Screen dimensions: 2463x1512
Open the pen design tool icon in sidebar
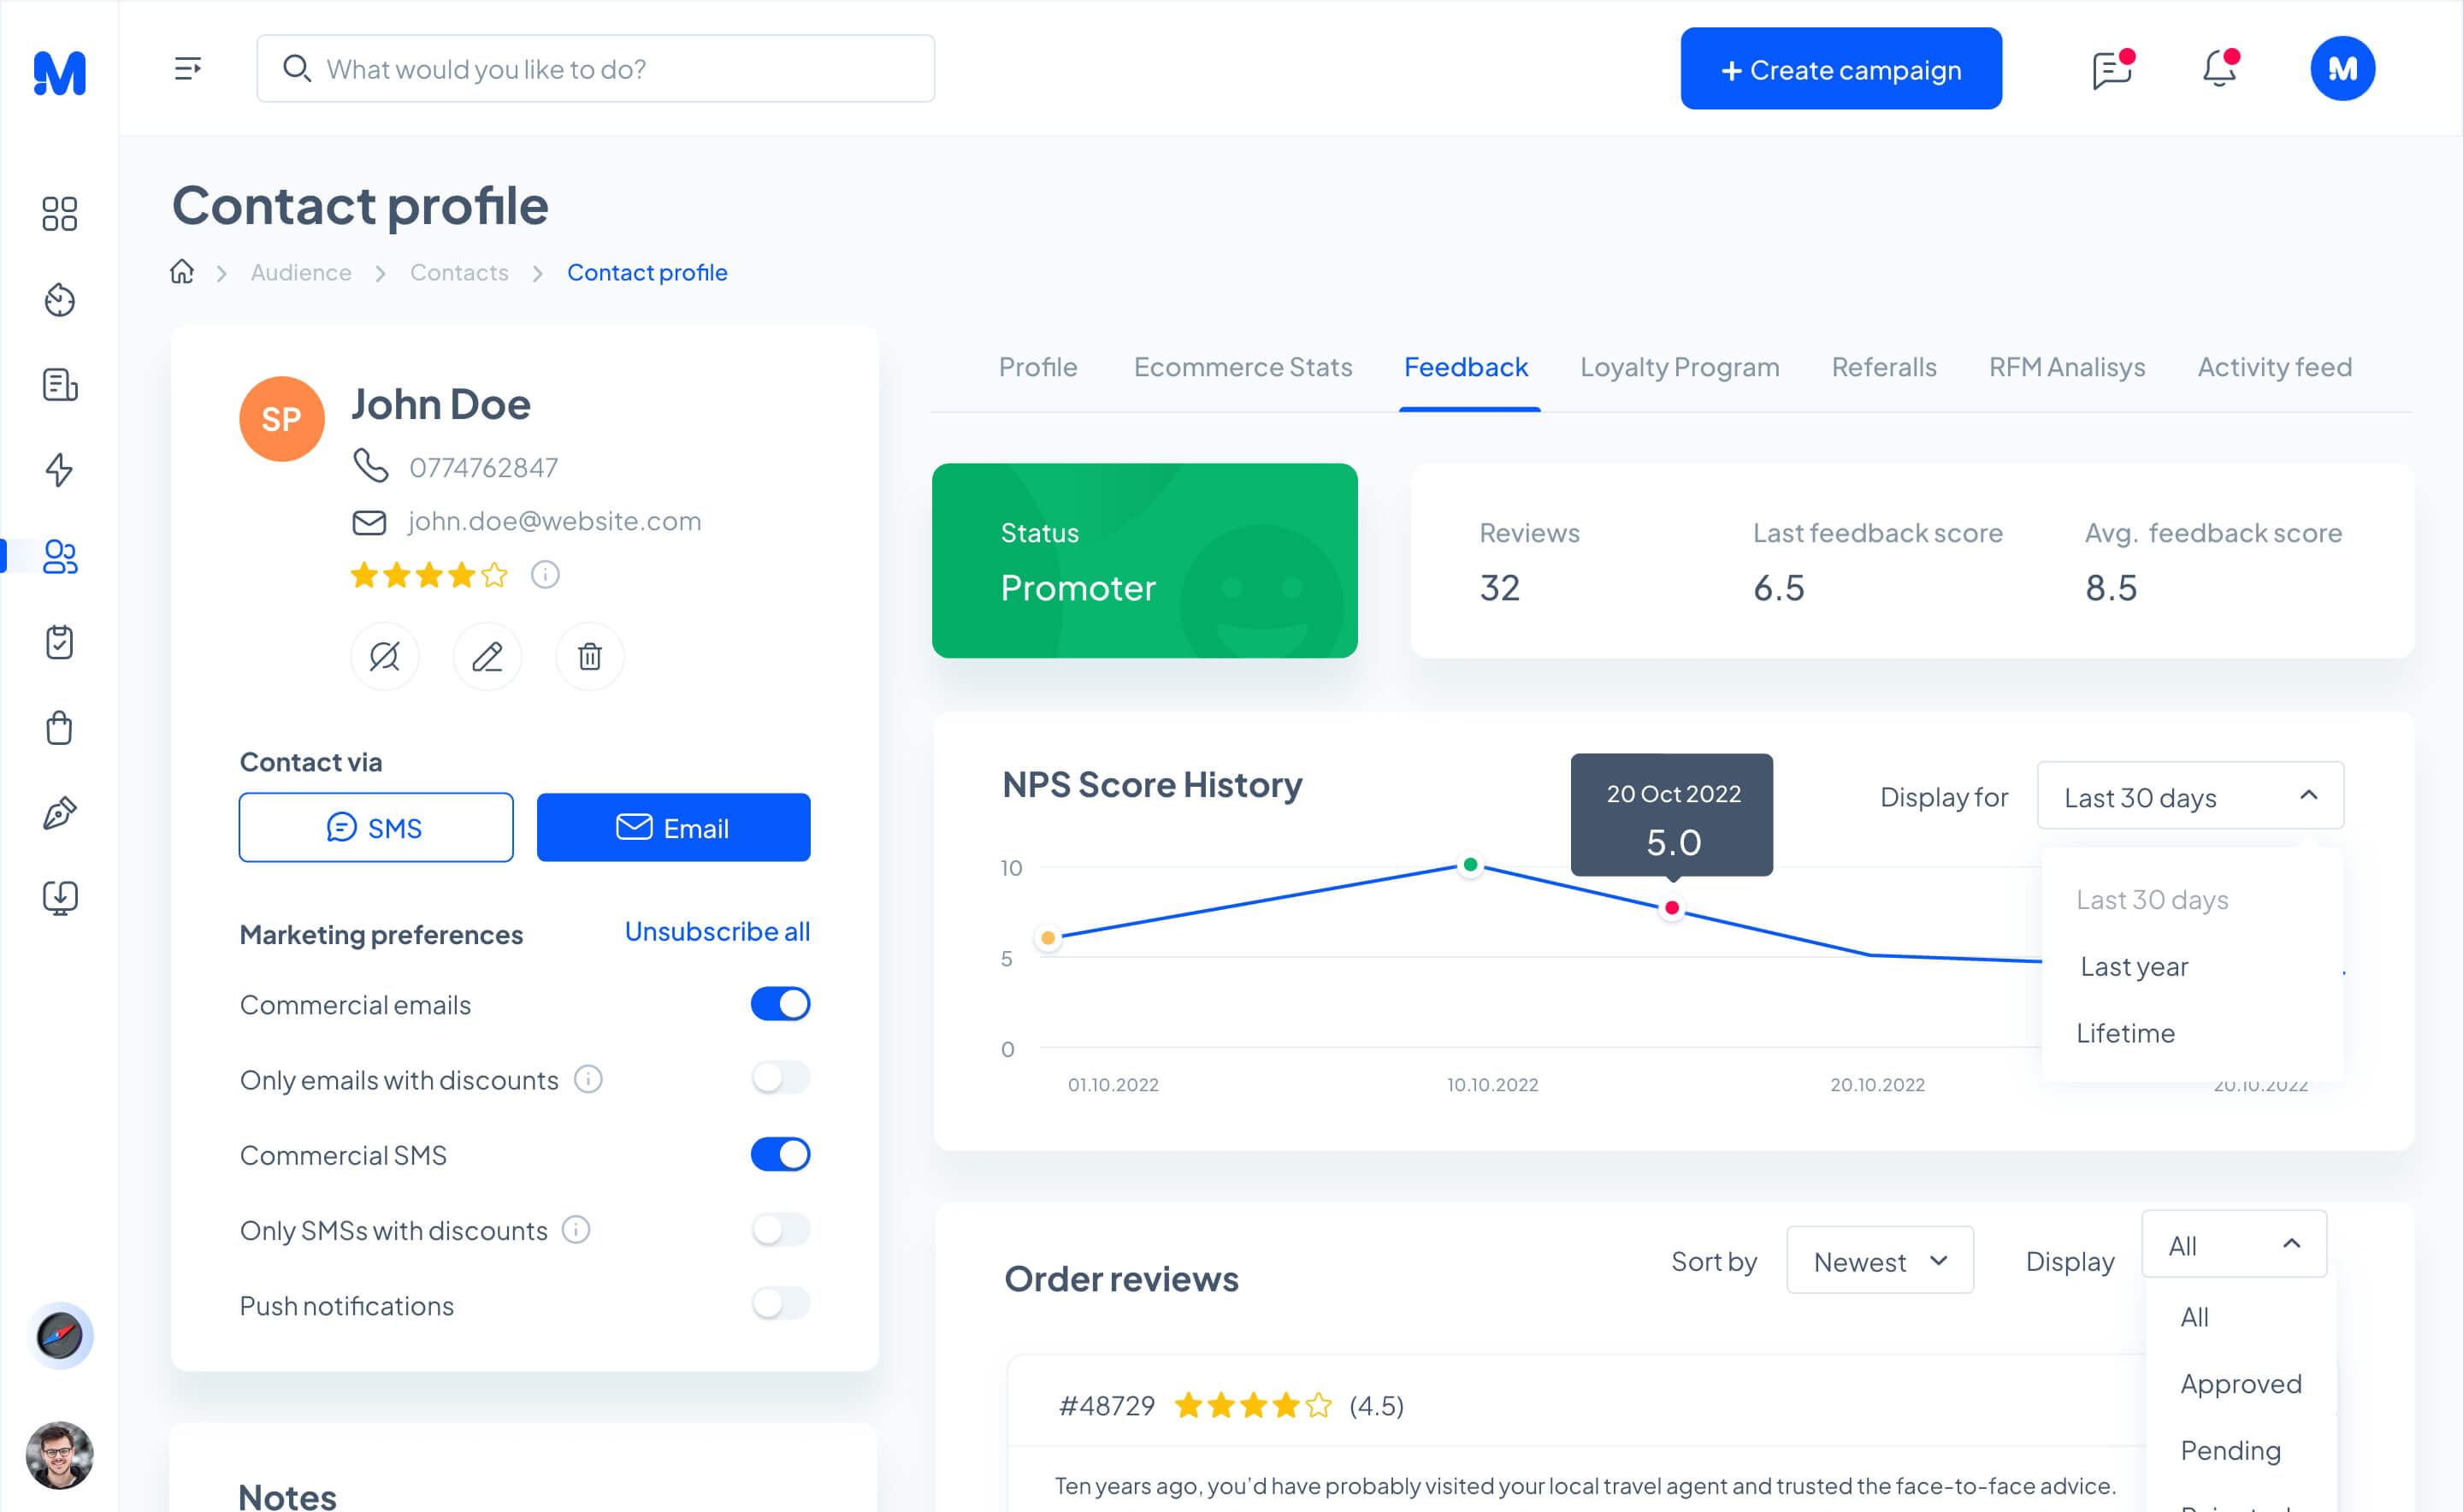(60, 813)
